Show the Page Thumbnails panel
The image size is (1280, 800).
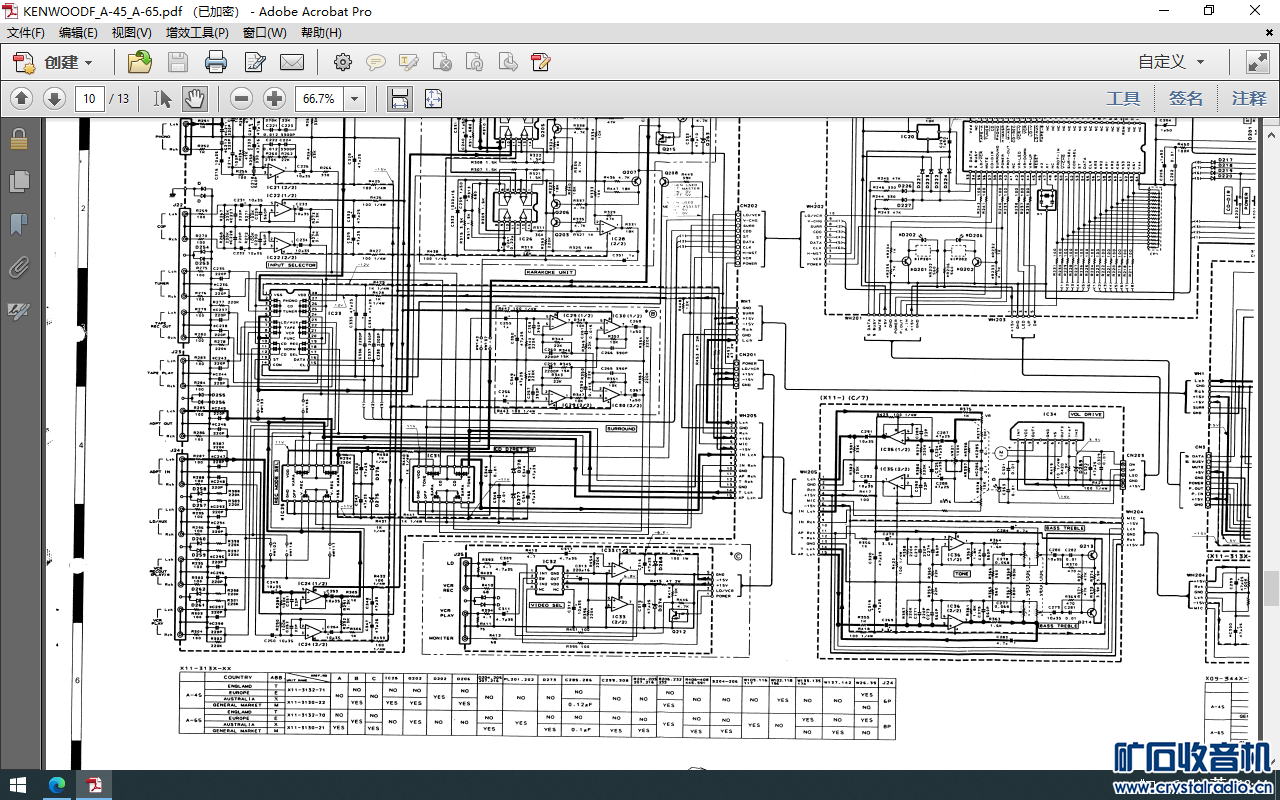pyautogui.click(x=18, y=181)
